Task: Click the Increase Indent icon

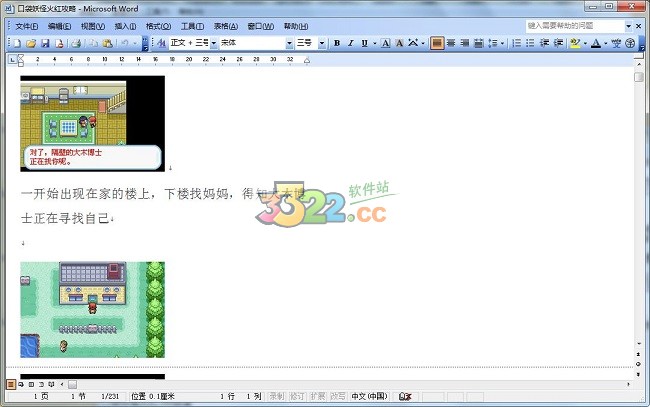Action: tap(558, 43)
